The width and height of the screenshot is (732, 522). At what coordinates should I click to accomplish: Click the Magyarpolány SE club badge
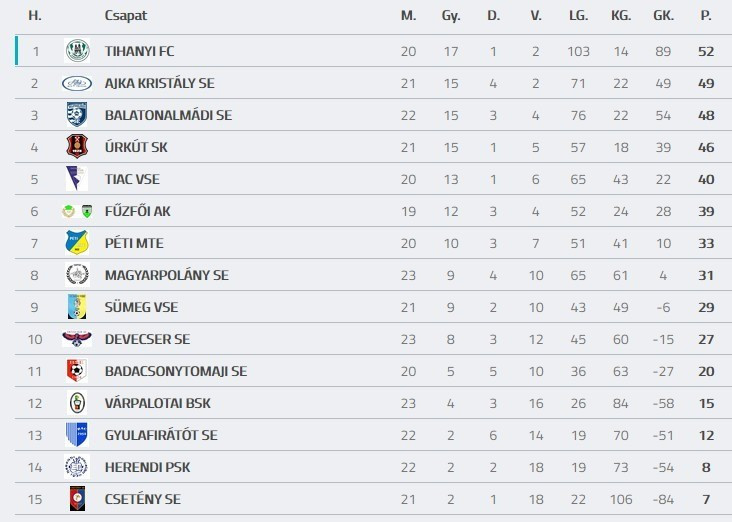click(77, 275)
